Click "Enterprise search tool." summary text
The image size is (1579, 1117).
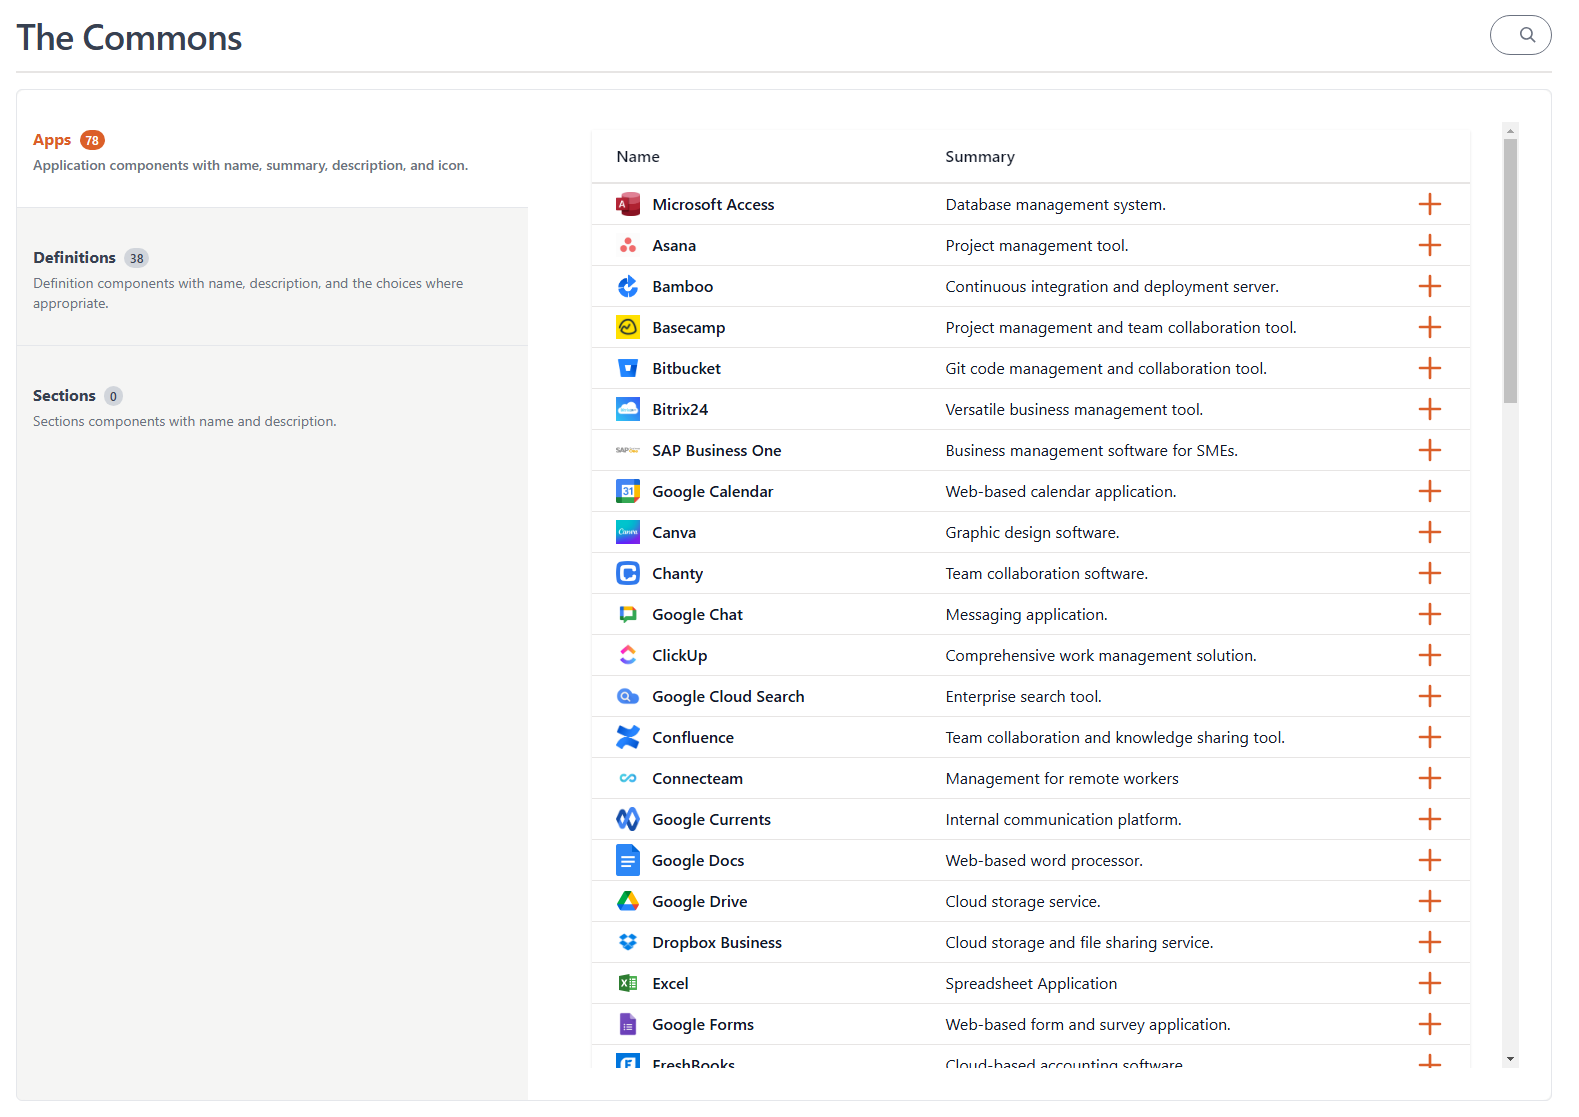point(1023,696)
